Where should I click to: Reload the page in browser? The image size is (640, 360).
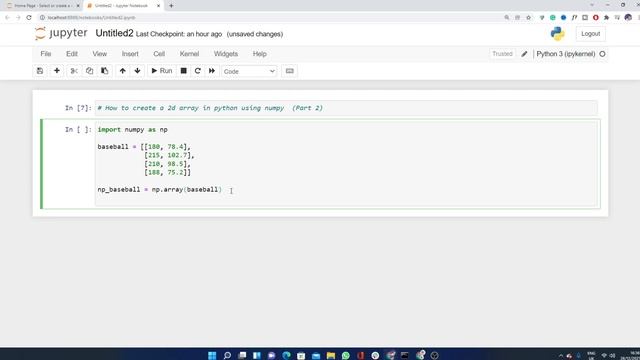[x=29, y=18]
